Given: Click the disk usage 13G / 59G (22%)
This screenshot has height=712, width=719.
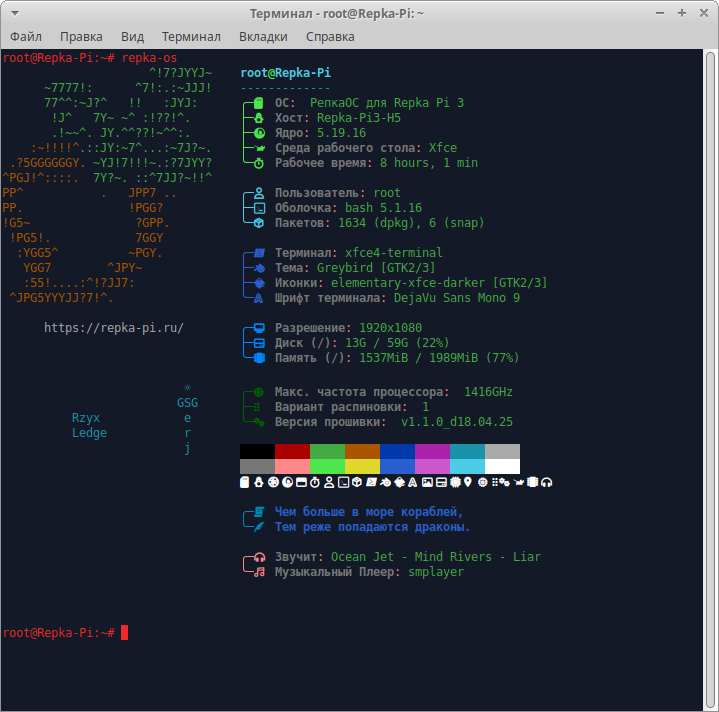Looking at the screenshot, I should pos(397,343).
